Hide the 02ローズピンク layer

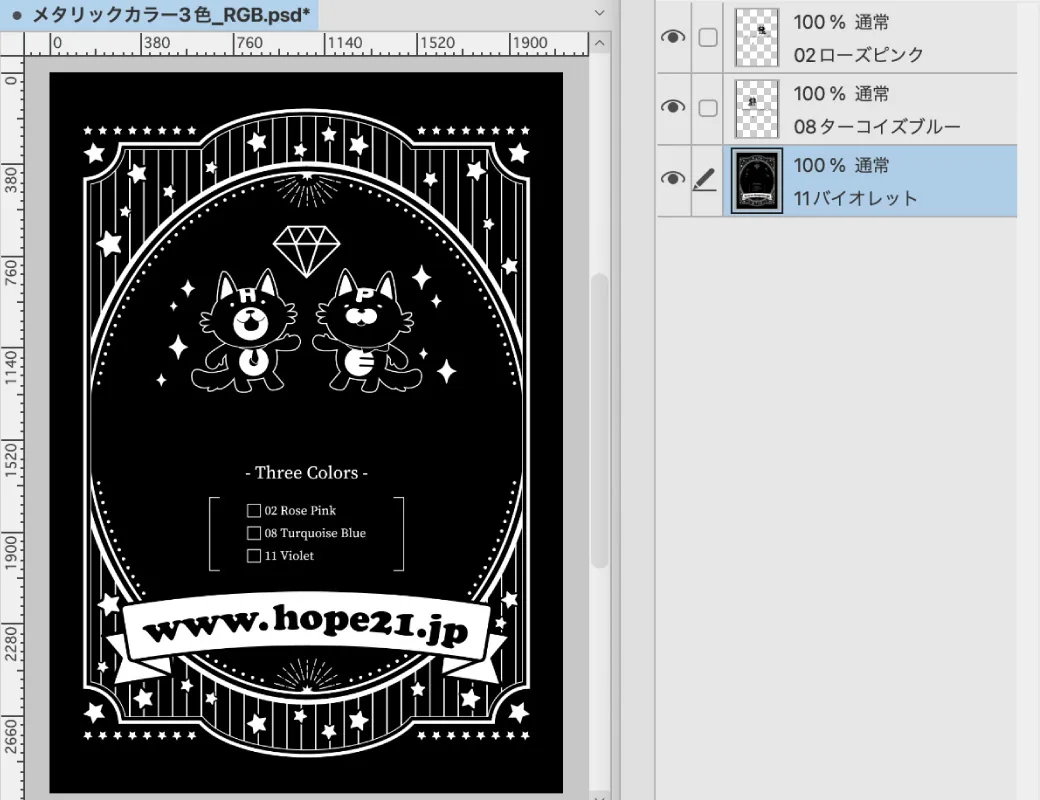click(674, 37)
